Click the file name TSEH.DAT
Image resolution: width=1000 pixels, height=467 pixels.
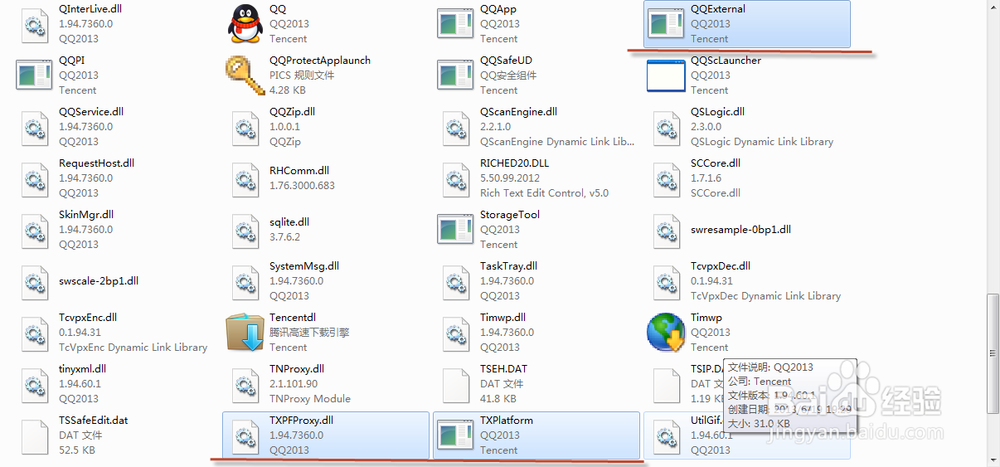tap(503, 369)
